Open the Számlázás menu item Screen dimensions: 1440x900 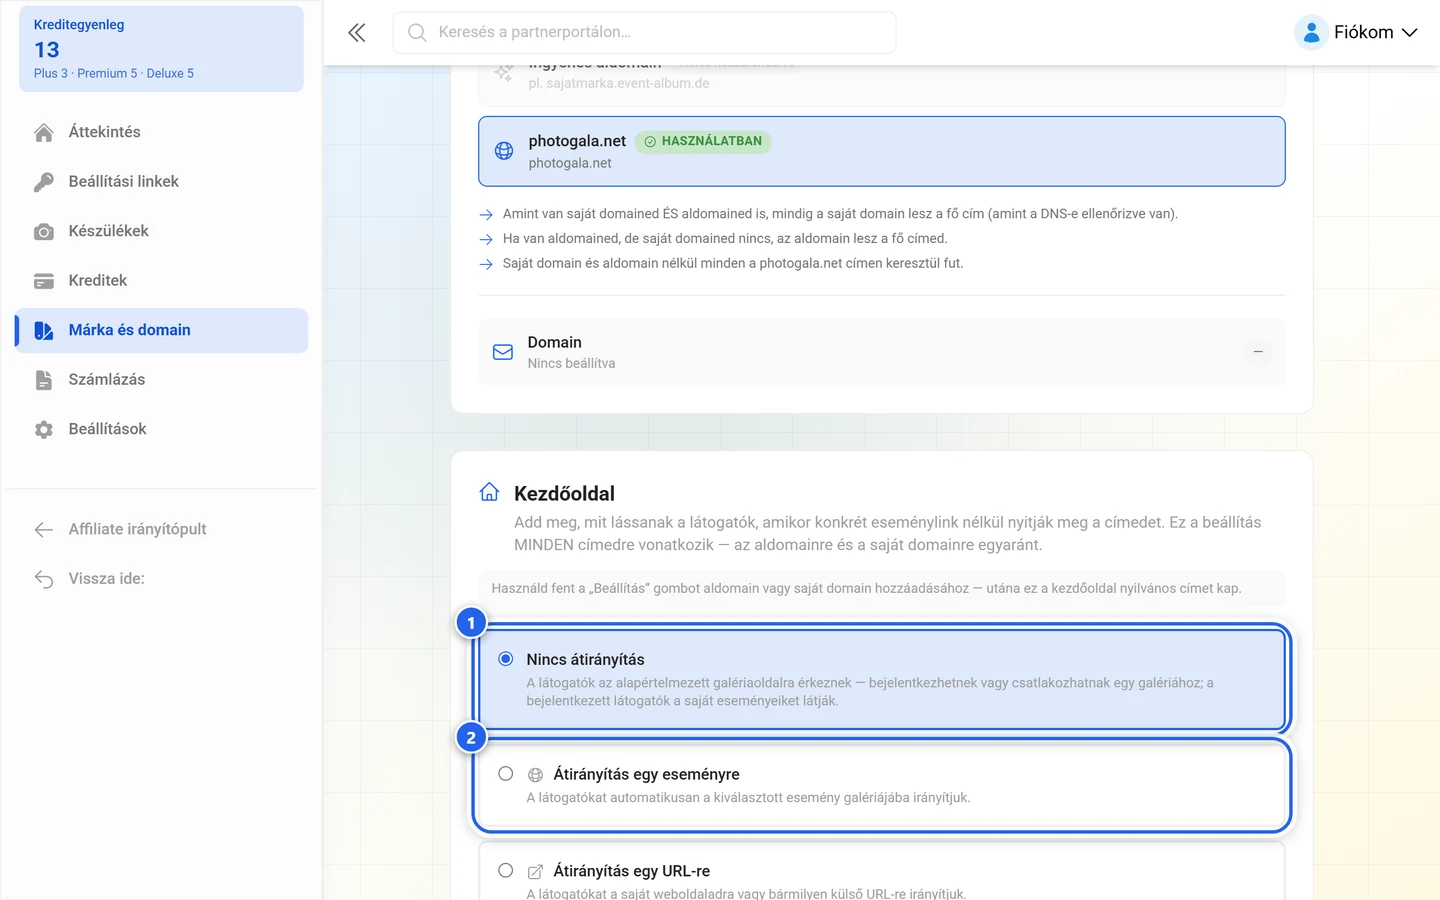[162, 380]
